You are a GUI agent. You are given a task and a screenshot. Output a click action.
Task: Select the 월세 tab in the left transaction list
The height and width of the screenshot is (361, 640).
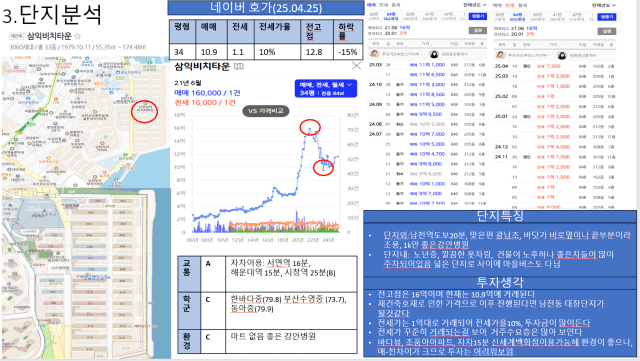pyautogui.click(x=396, y=5)
